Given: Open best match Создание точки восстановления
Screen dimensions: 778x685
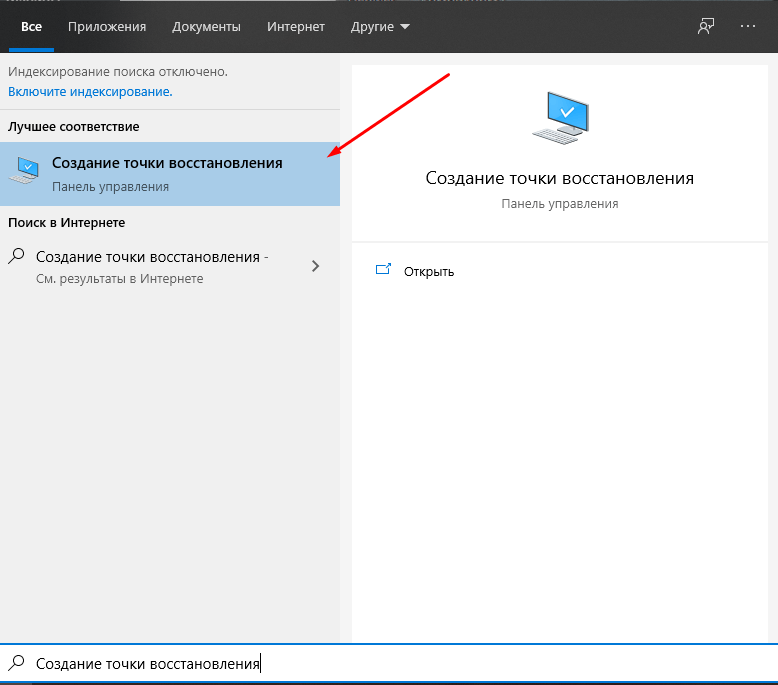Looking at the screenshot, I should click(170, 174).
